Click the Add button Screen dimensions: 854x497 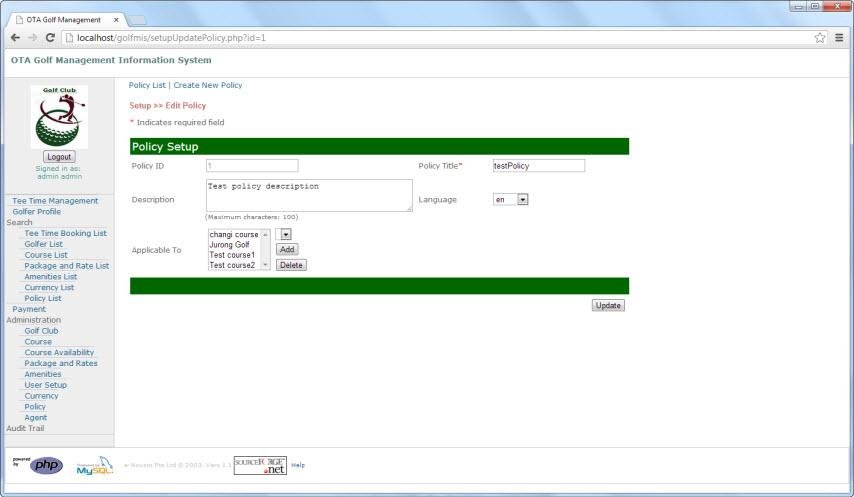(287, 249)
